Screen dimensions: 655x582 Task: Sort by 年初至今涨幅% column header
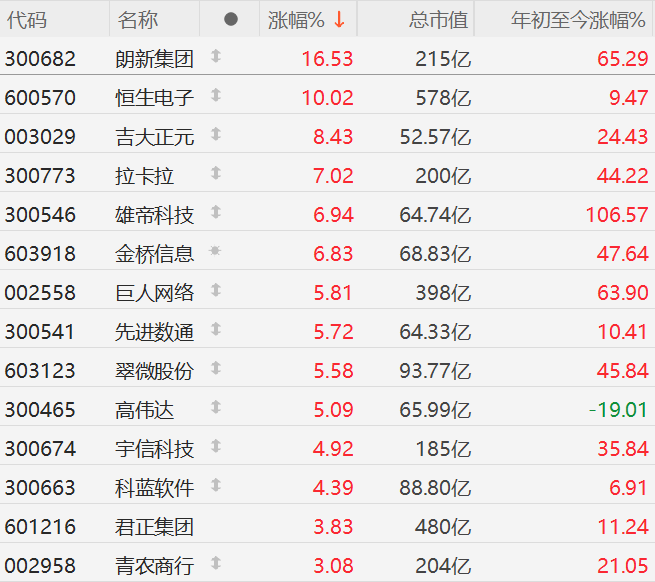coord(578,19)
